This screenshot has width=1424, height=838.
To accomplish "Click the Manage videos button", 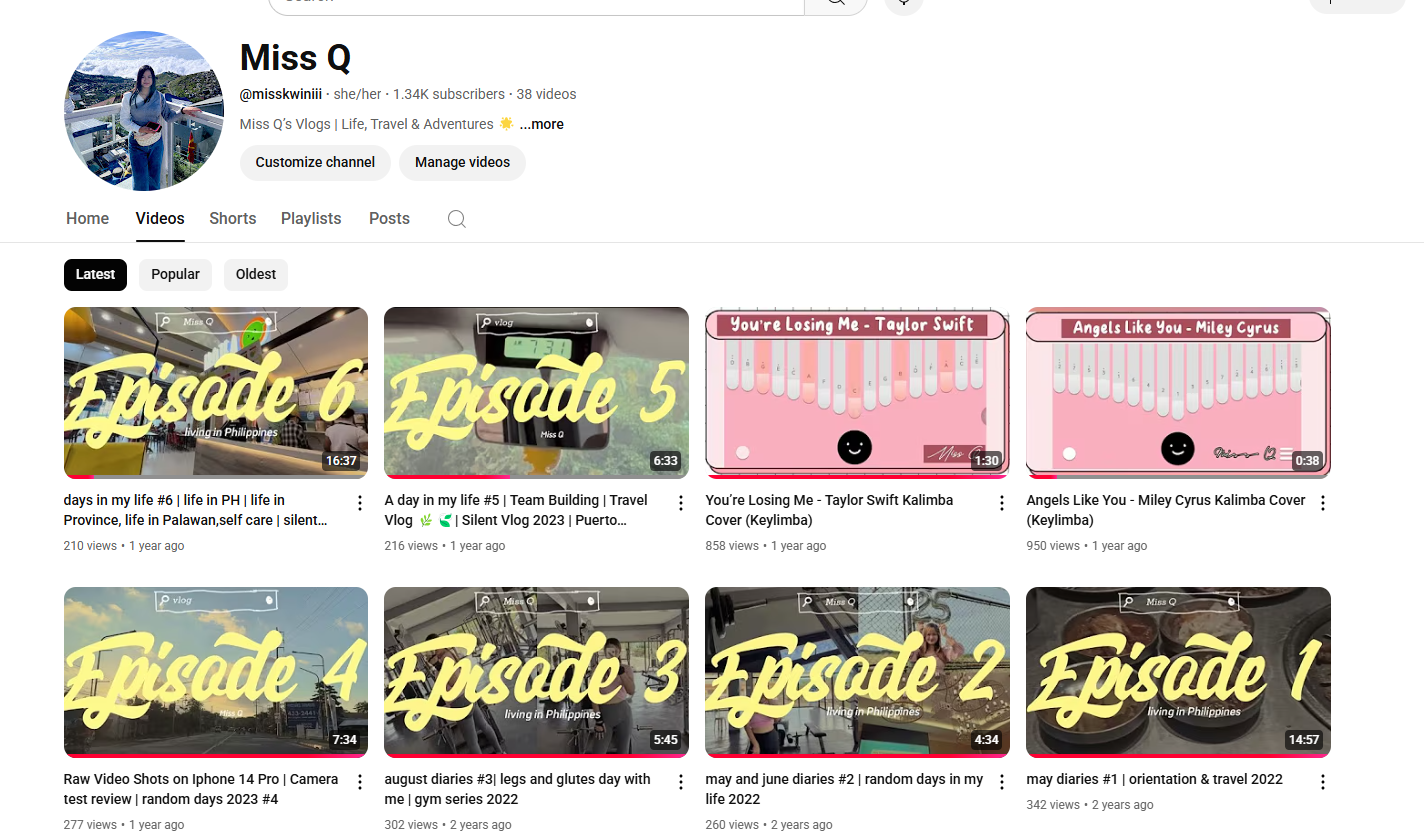I will point(462,162).
